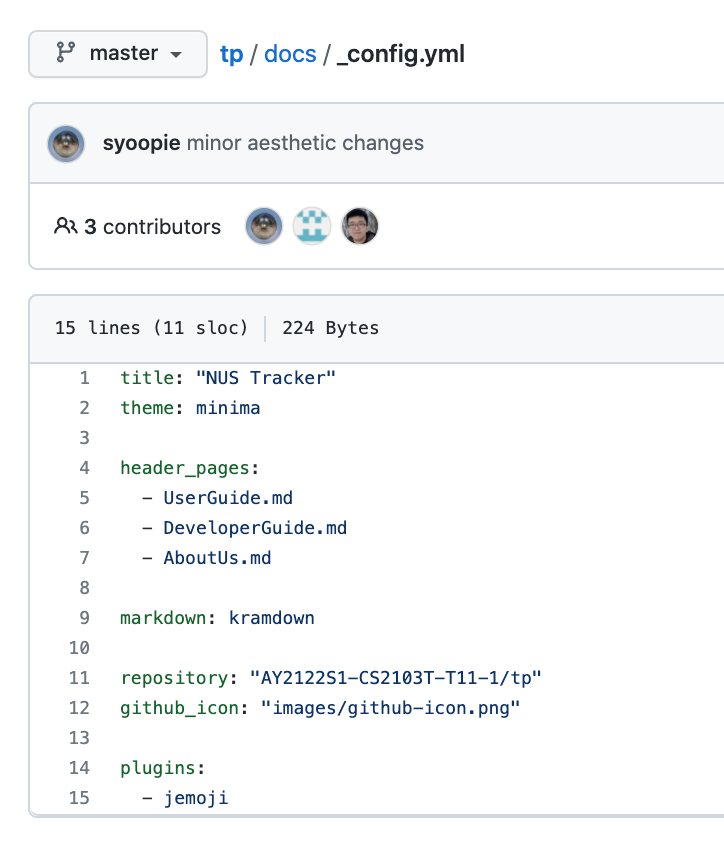Go to the docs folder breadcrumb
This screenshot has width=724, height=850.
290,54
